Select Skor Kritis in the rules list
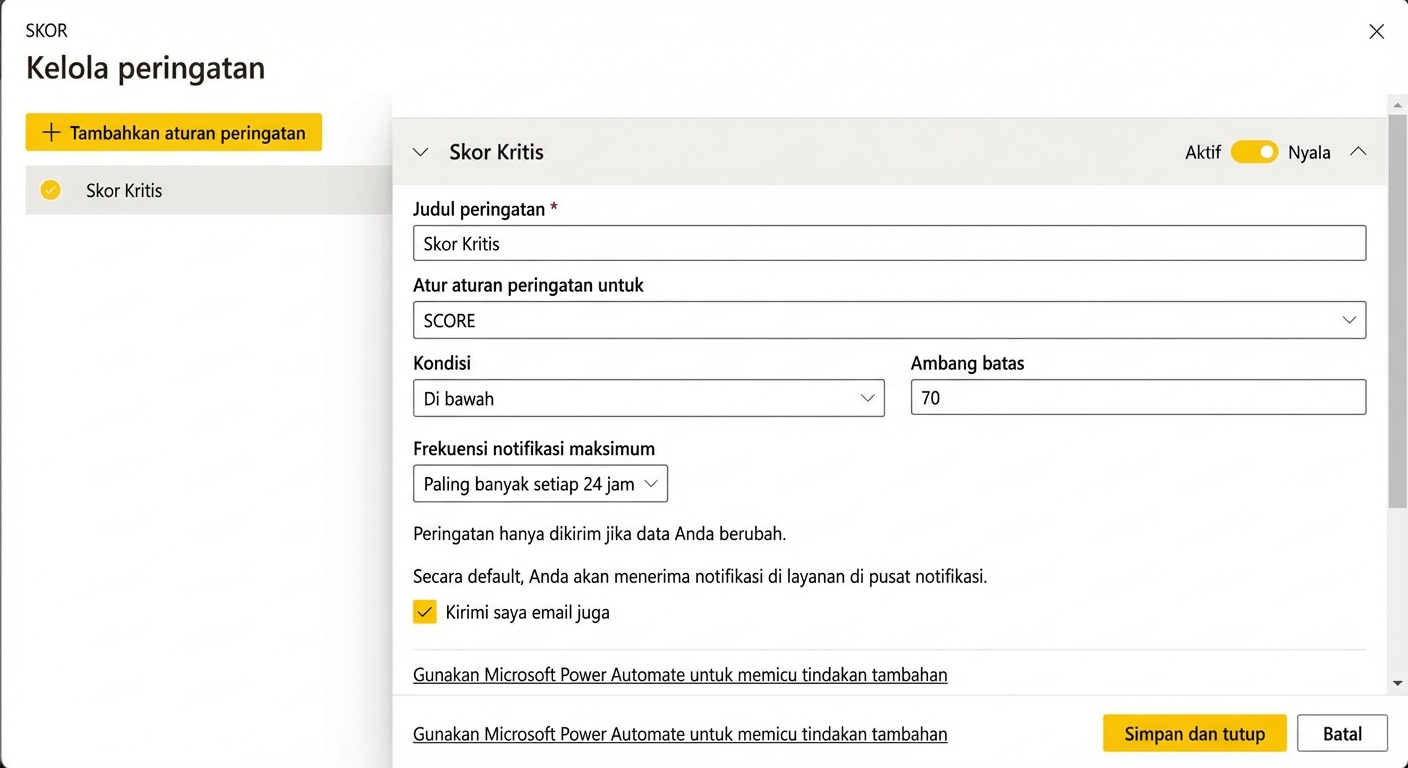Screen dimensions: 1408x768 tap(124, 190)
